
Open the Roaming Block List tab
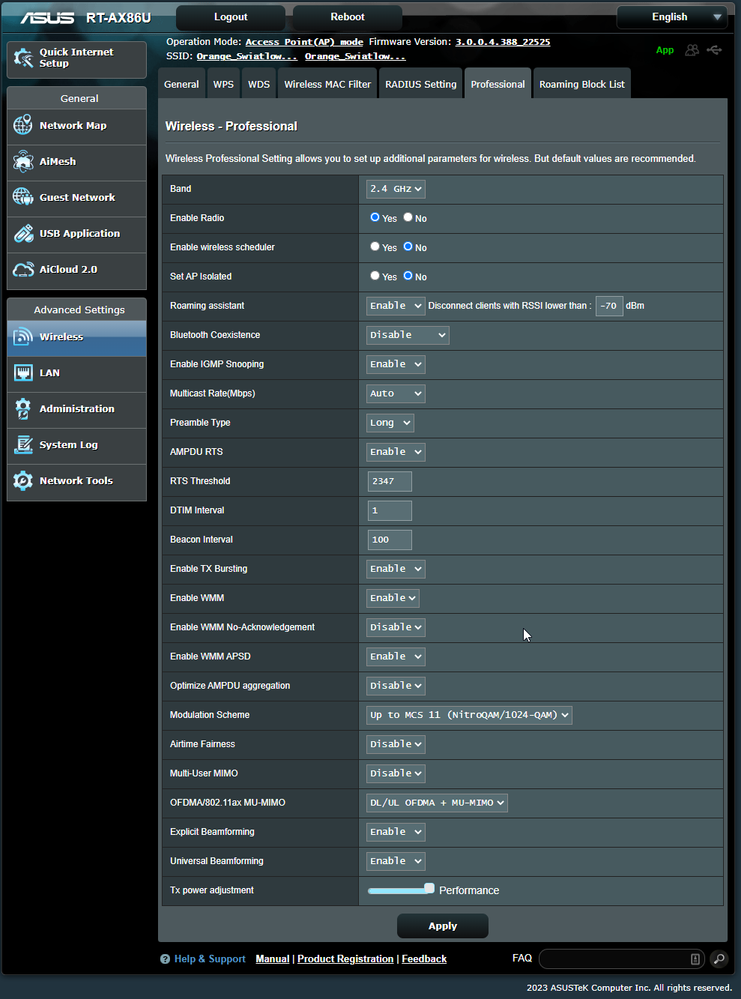click(581, 84)
